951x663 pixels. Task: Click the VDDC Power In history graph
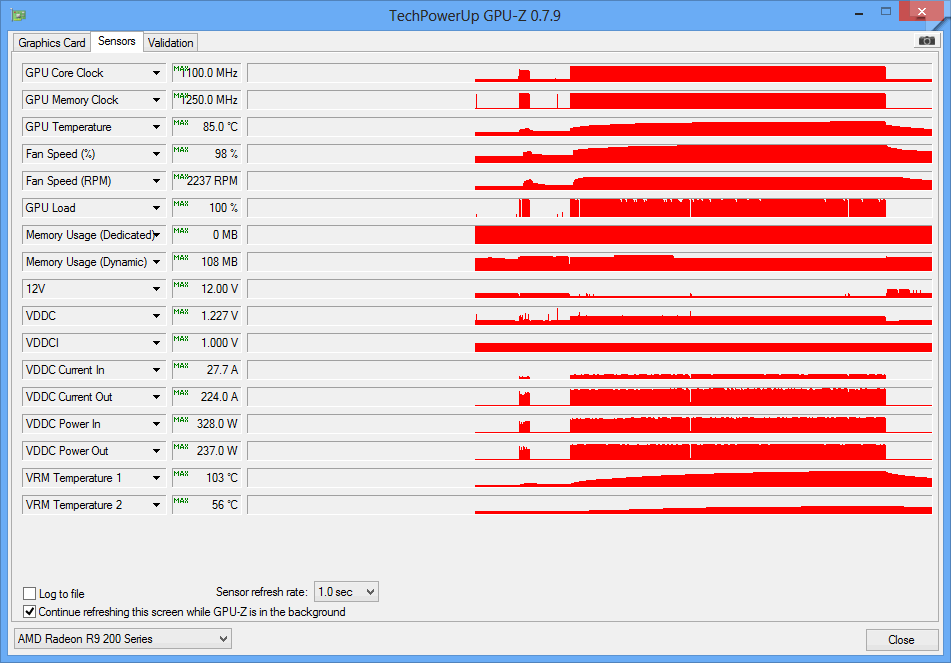tap(590, 423)
